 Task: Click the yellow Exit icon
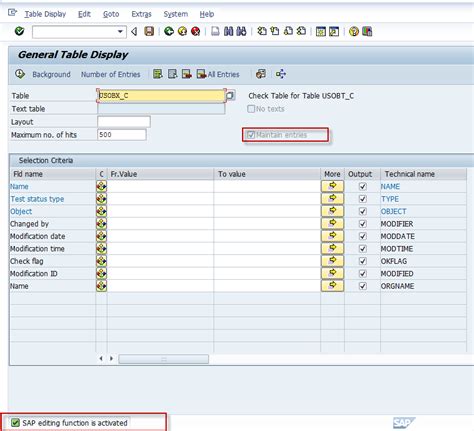coord(182,31)
